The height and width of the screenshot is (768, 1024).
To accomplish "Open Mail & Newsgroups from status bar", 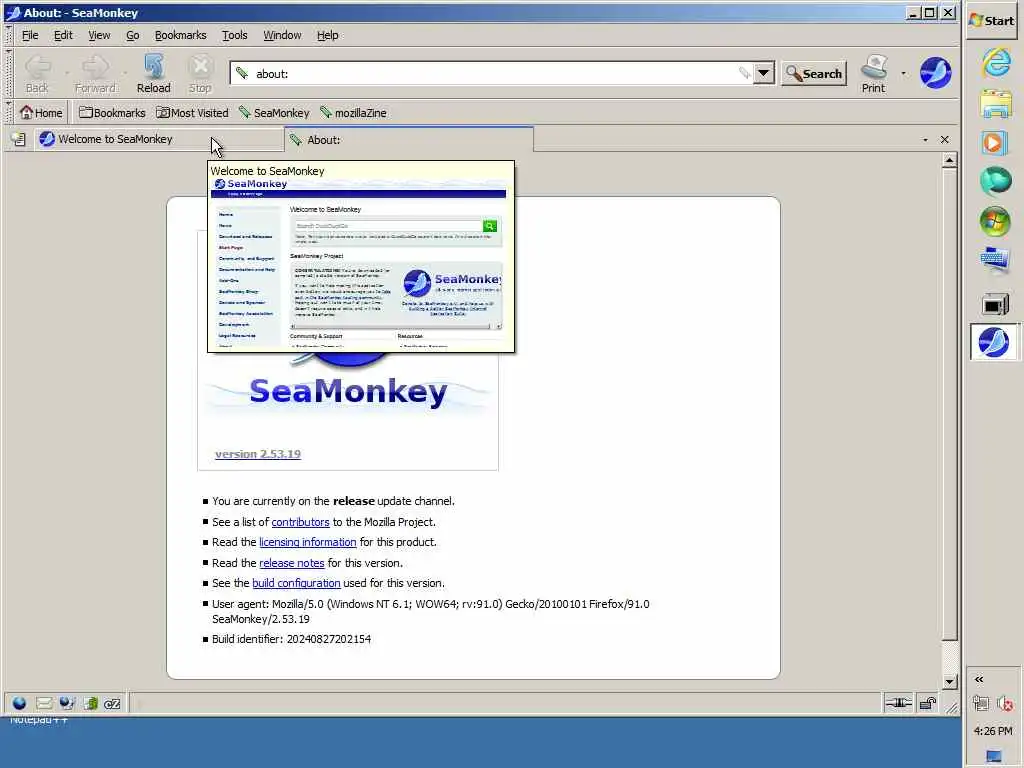I will (x=44, y=703).
